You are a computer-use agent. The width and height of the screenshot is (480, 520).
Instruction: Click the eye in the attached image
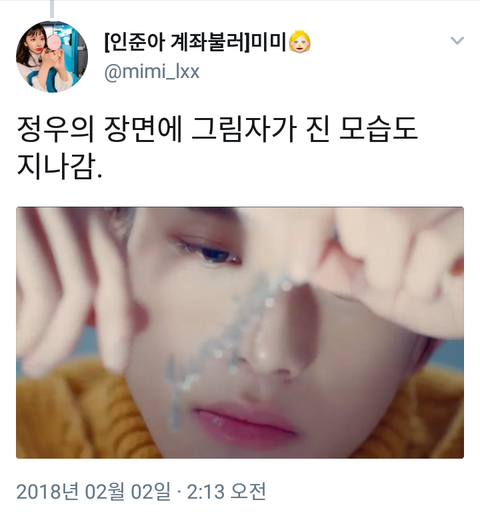pos(208,252)
